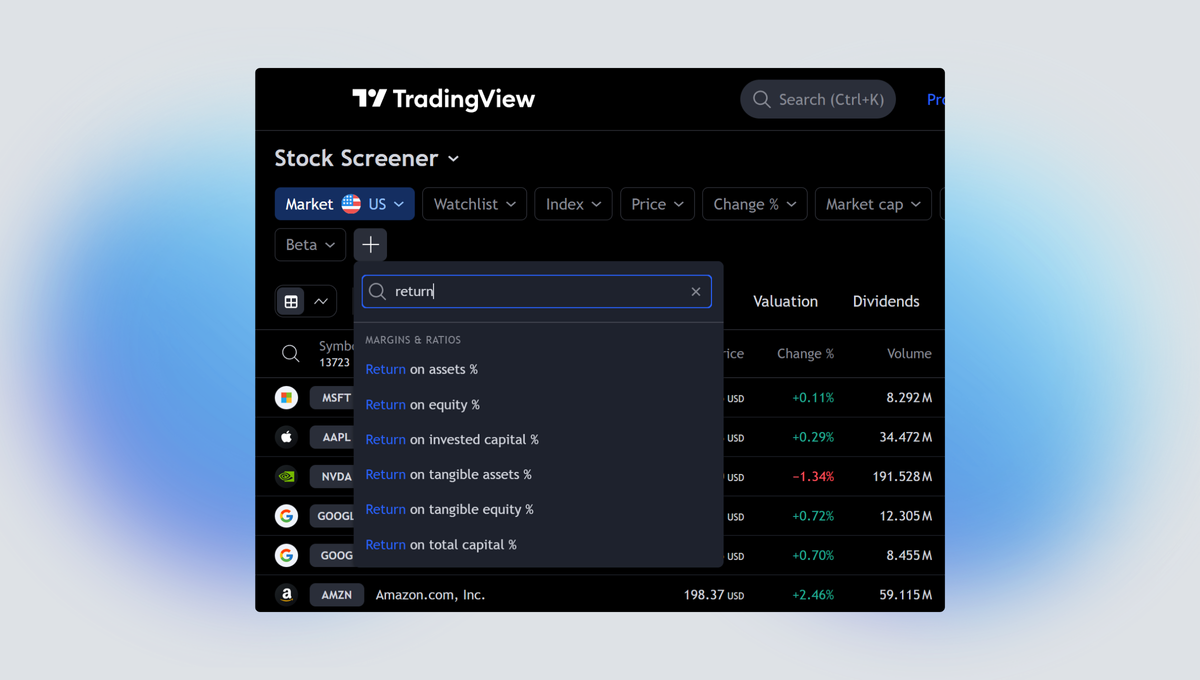Open the Dividends tab
Image resolution: width=1200 pixels, height=680 pixels.
pyautogui.click(x=886, y=301)
